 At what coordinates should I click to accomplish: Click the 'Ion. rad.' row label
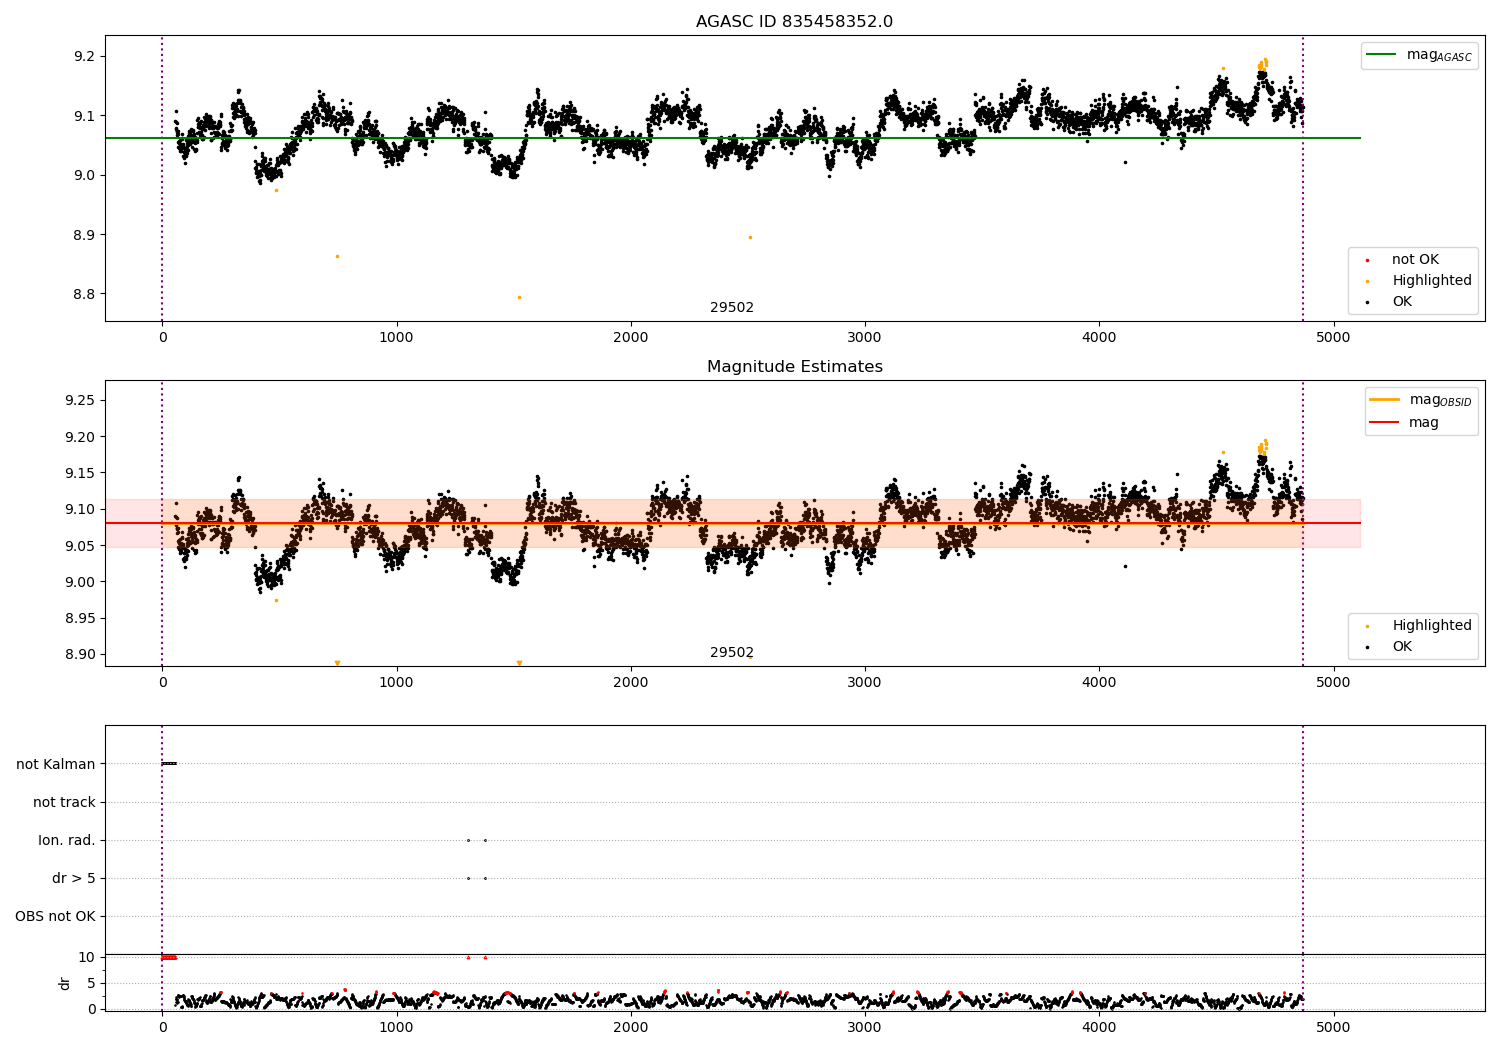[67, 840]
